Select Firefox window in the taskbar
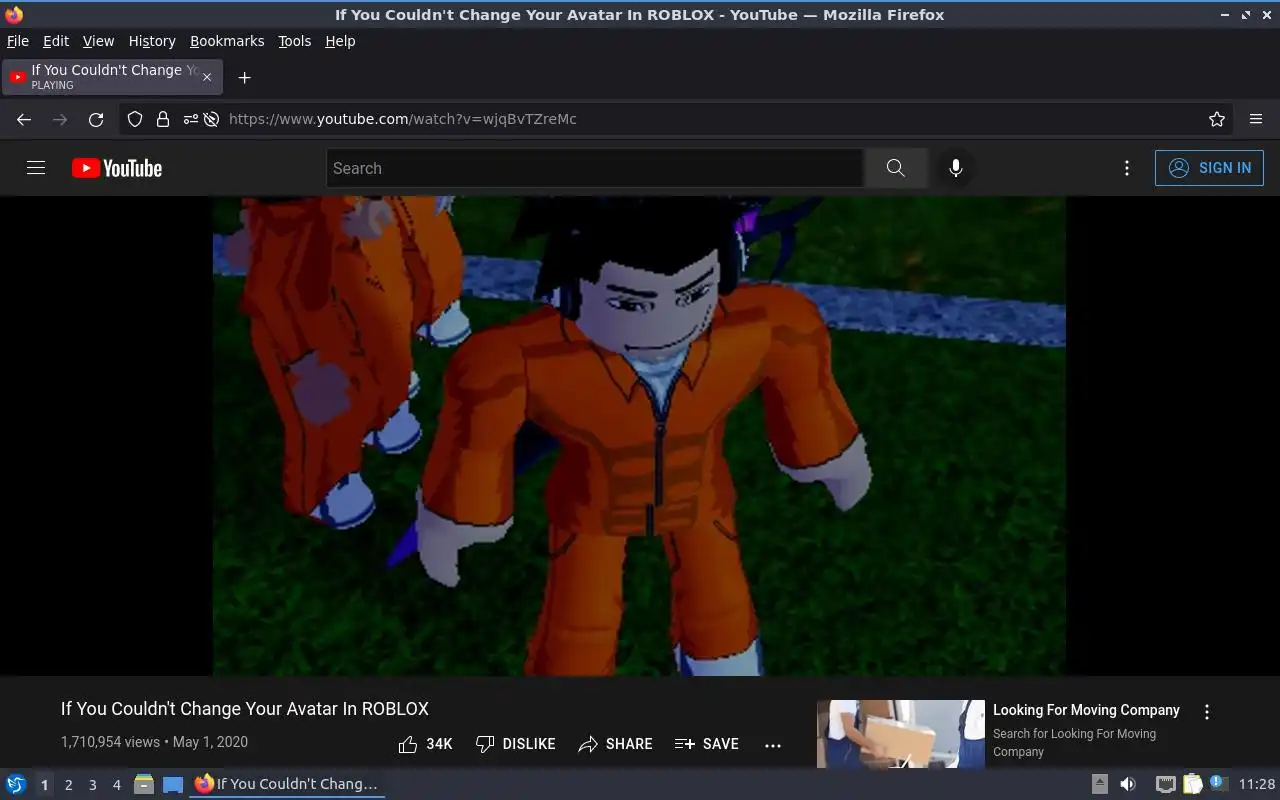Image resolution: width=1280 pixels, height=800 pixels. coord(287,784)
